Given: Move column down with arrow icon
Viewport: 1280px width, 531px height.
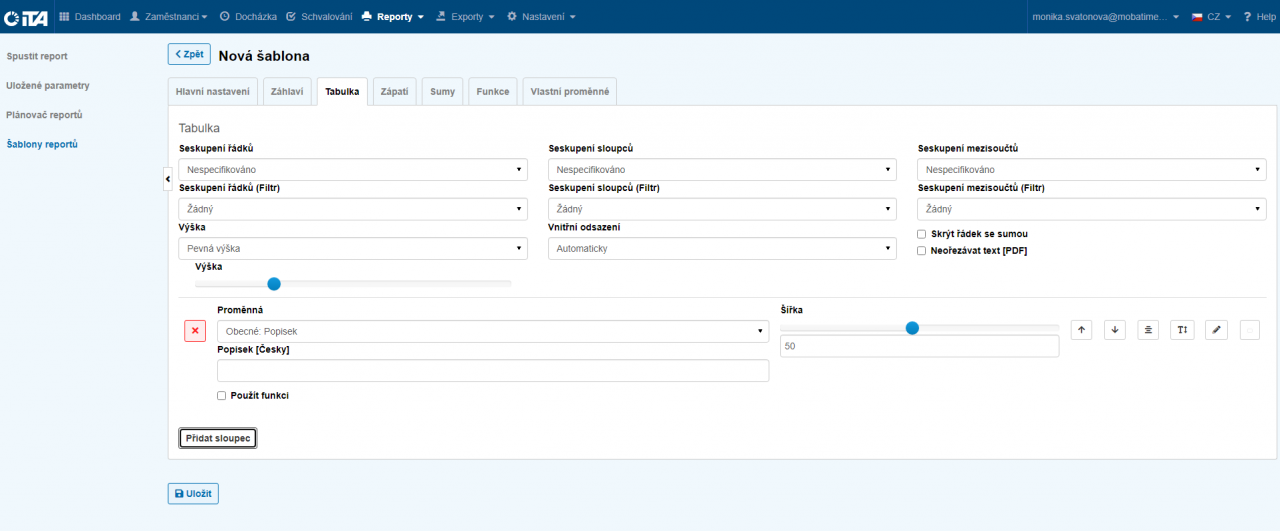Looking at the screenshot, I should [x=1115, y=330].
